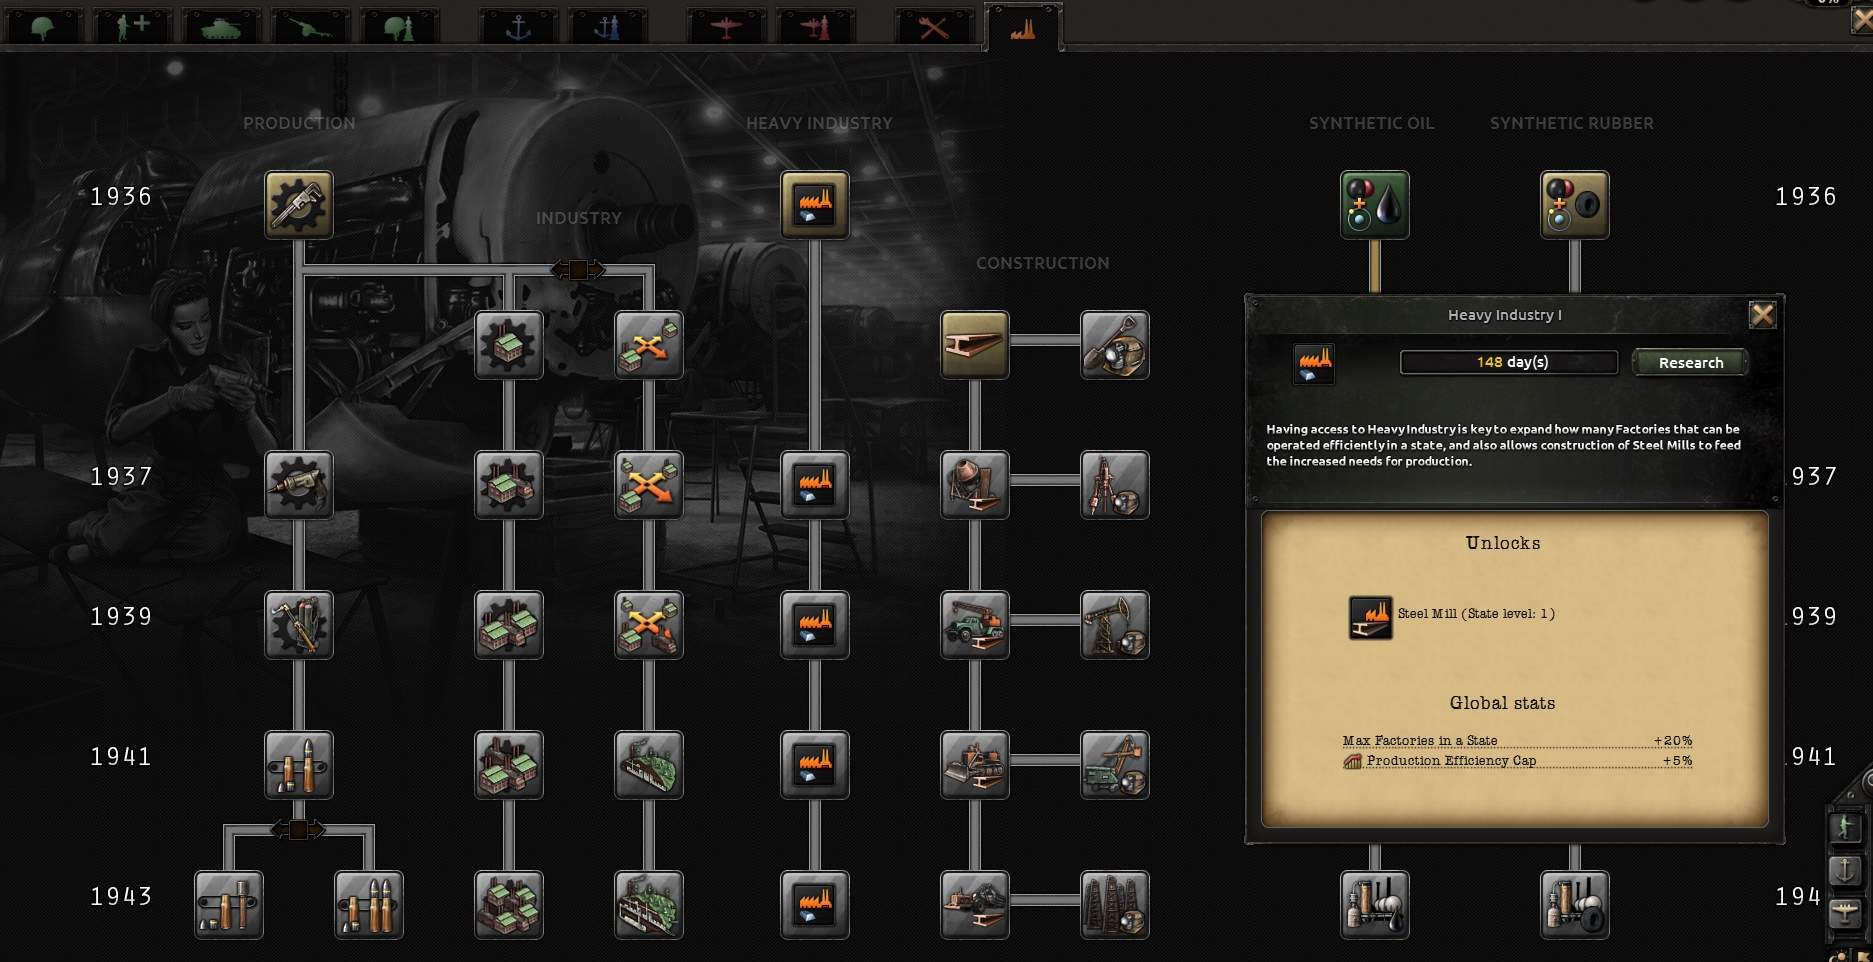Select the 1941 Excavation pickaxe technology

click(1115, 765)
